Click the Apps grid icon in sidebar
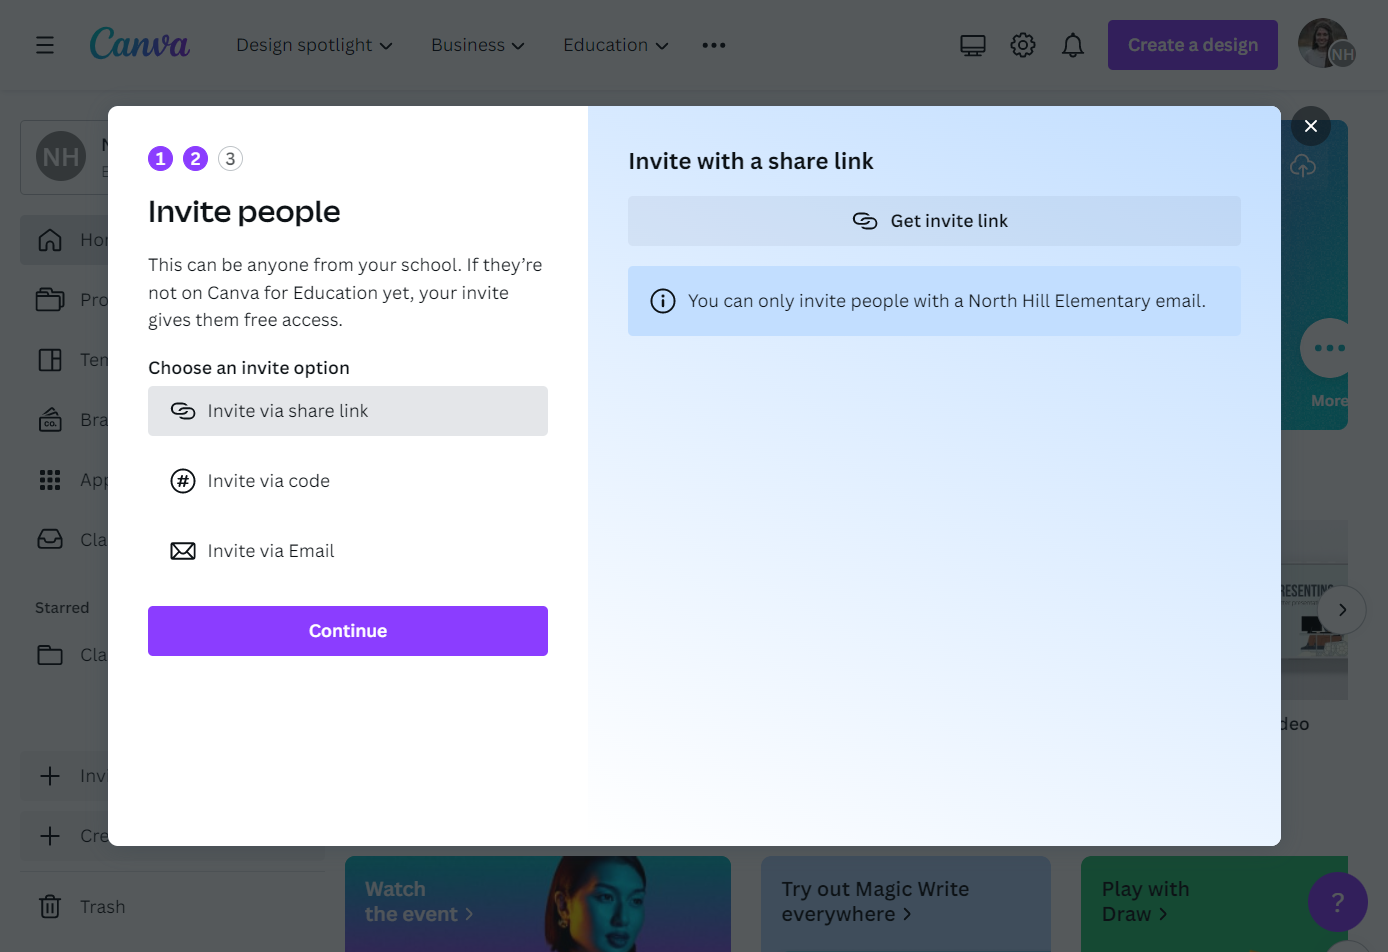The width and height of the screenshot is (1388, 952). pos(50,480)
